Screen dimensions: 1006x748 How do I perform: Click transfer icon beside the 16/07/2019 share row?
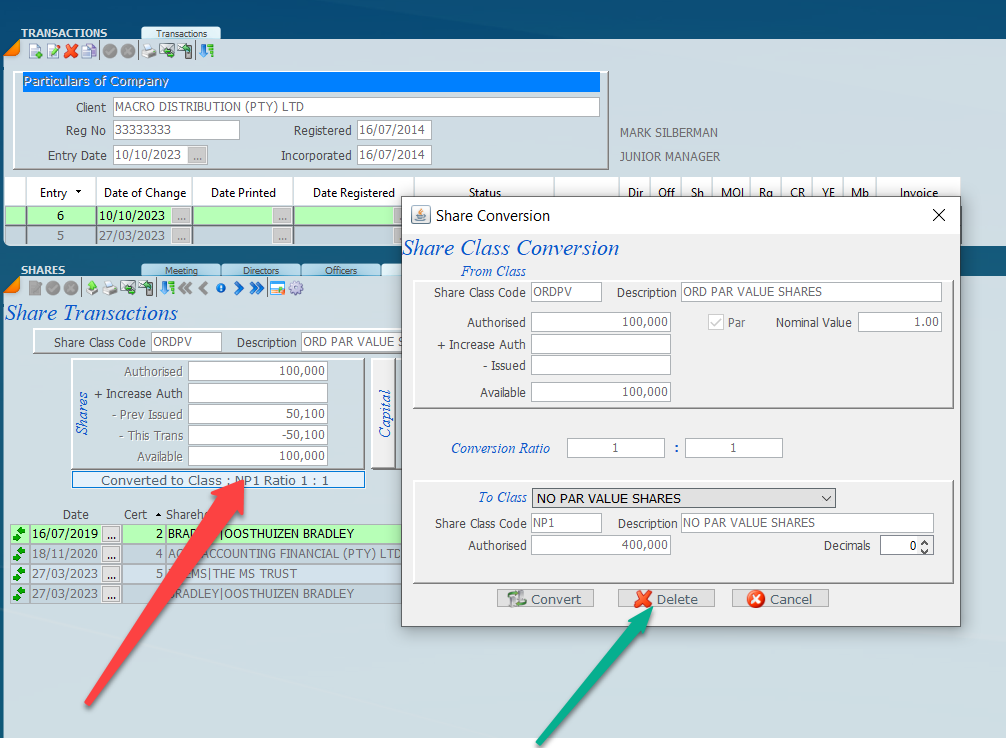(x=19, y=534)
